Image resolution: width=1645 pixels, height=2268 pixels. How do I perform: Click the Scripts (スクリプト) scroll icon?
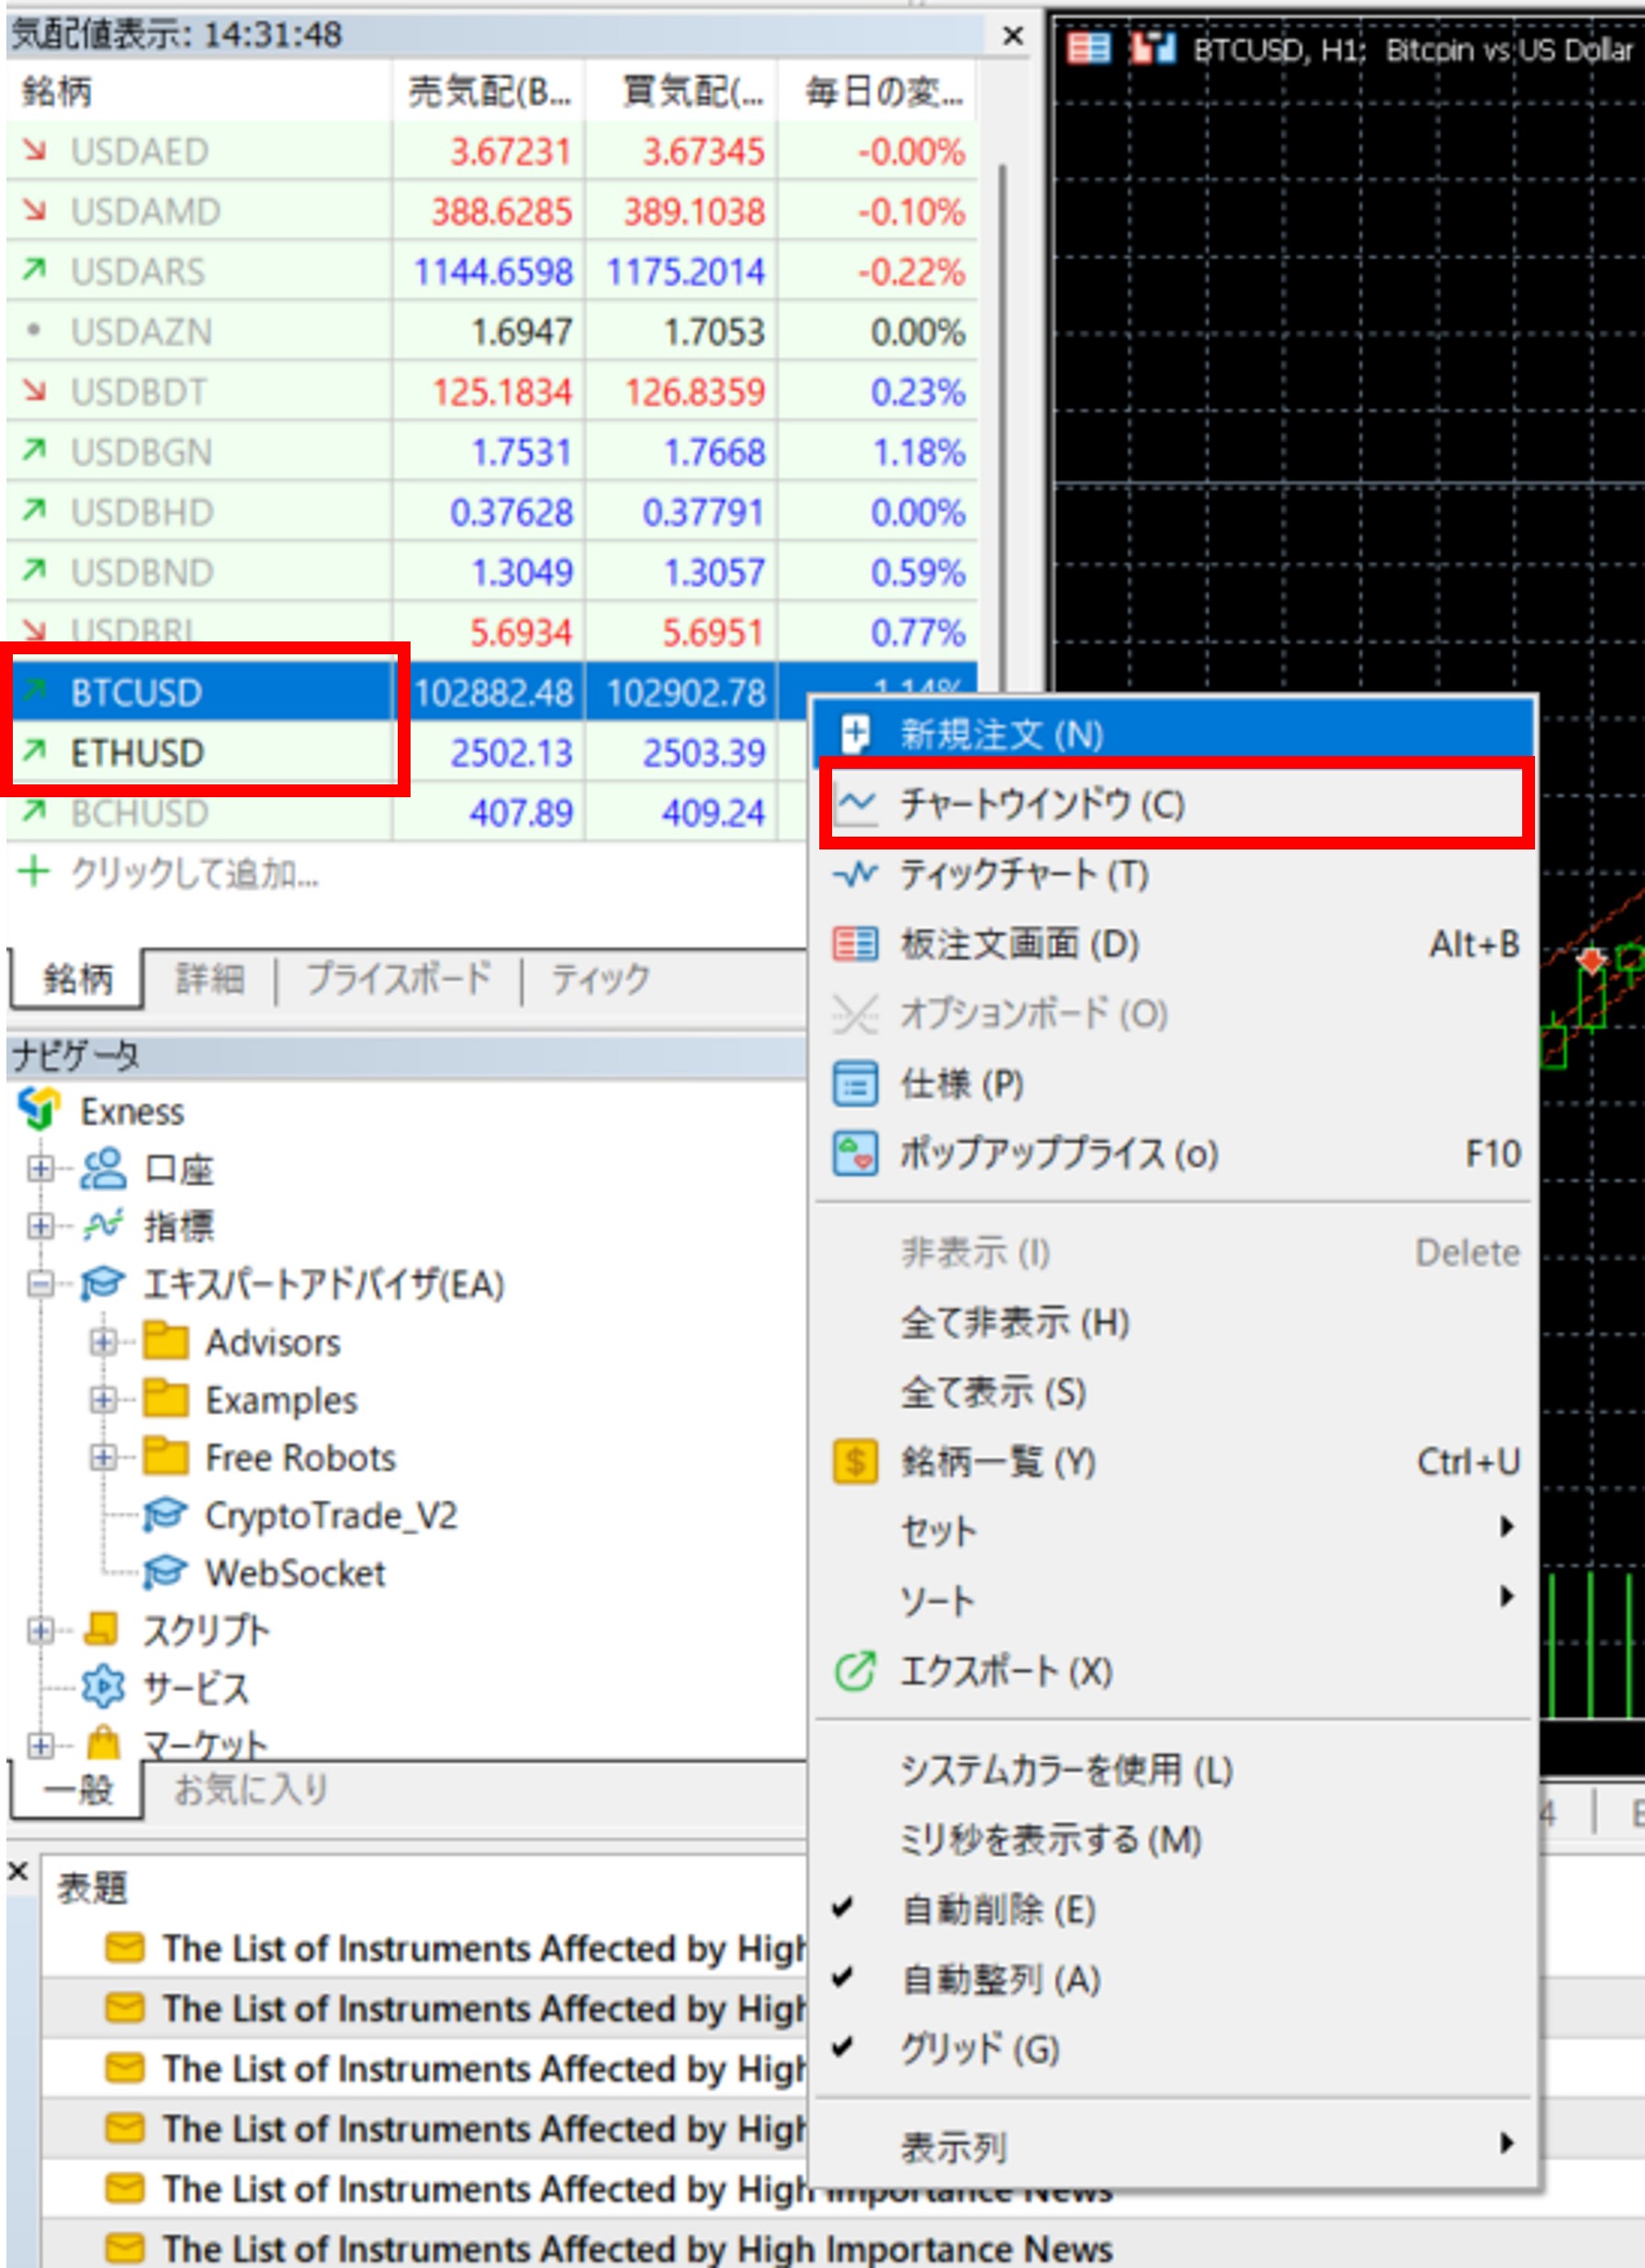point(102,1630)
